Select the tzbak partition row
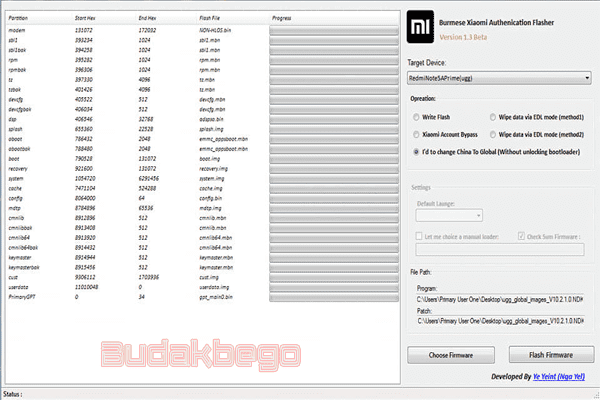This screenshot has height=400, width=600. tap(203, 90)
